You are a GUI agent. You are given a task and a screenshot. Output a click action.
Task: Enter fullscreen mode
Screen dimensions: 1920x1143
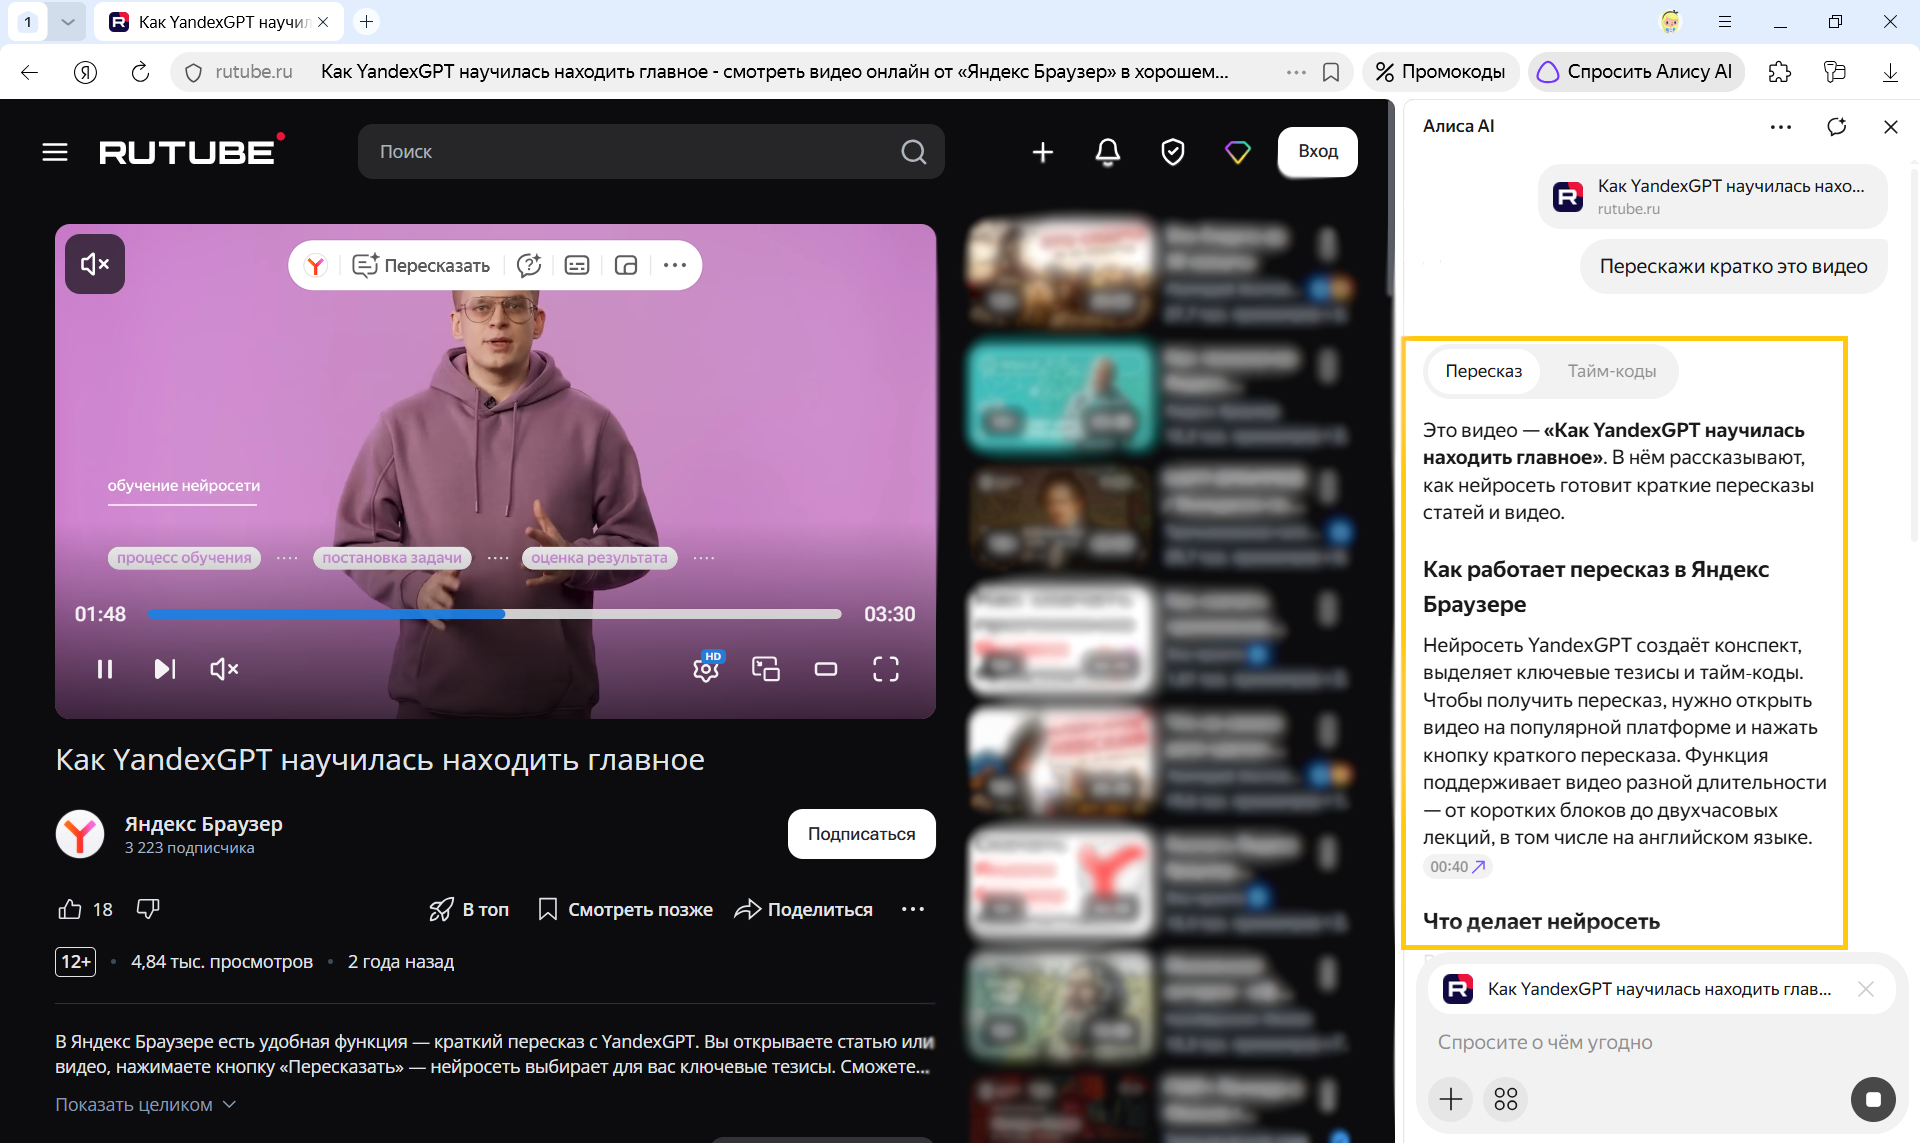pyautogui.click(x=886, y=669)
